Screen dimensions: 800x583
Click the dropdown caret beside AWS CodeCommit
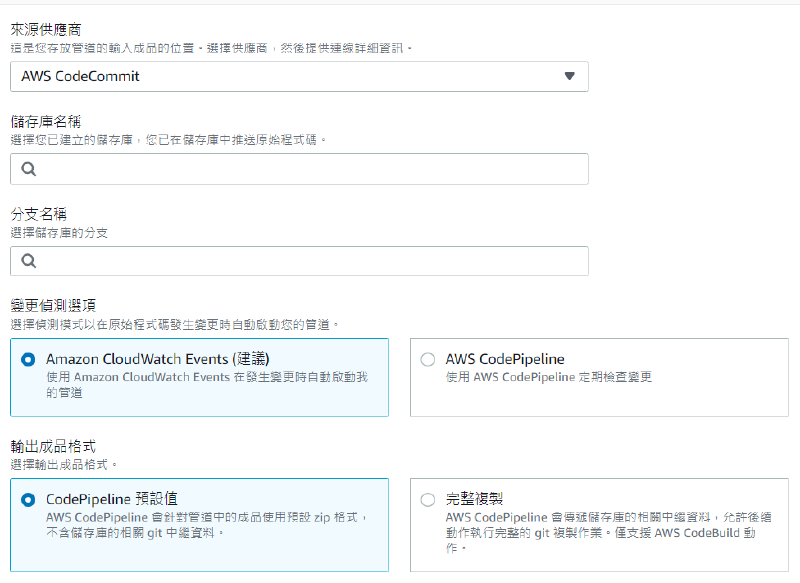(572, 76)
